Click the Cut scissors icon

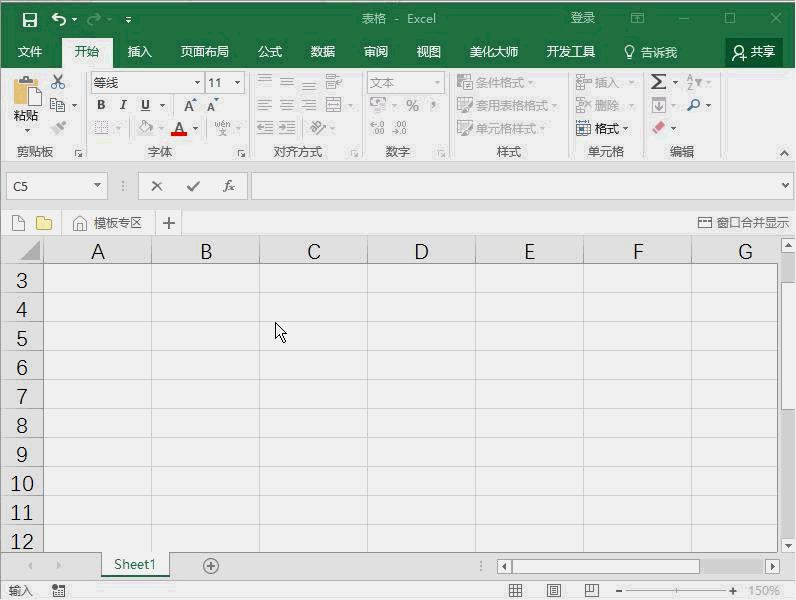tap(58, 82)
